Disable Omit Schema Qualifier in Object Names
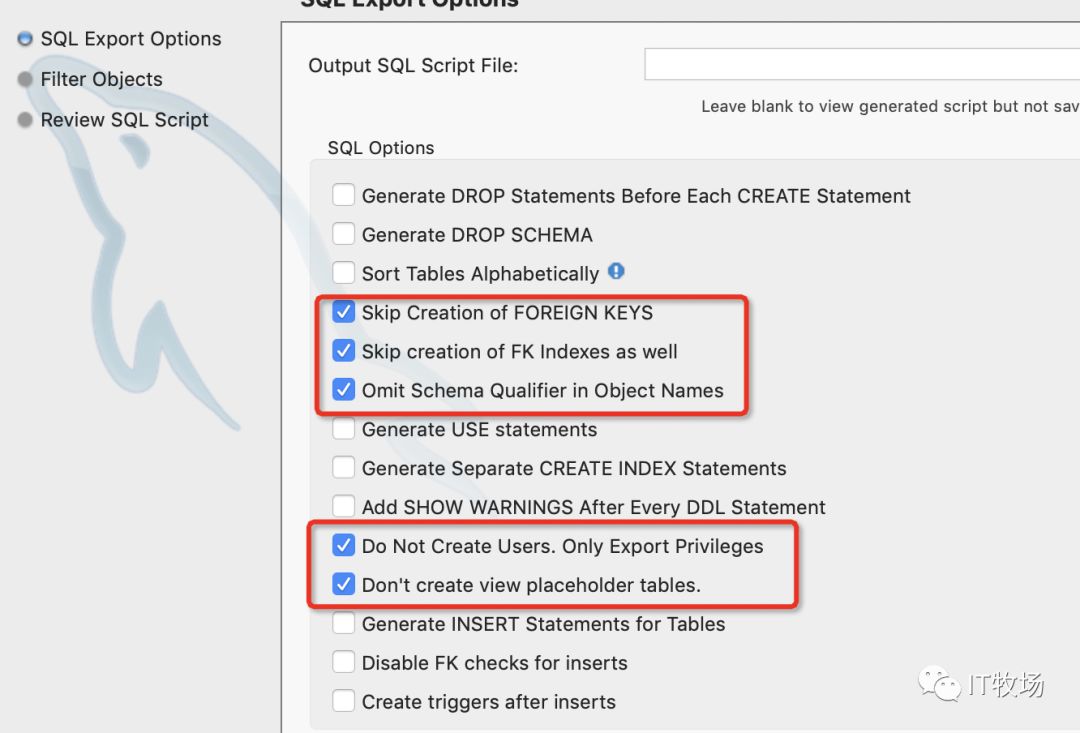 [344, 390]
